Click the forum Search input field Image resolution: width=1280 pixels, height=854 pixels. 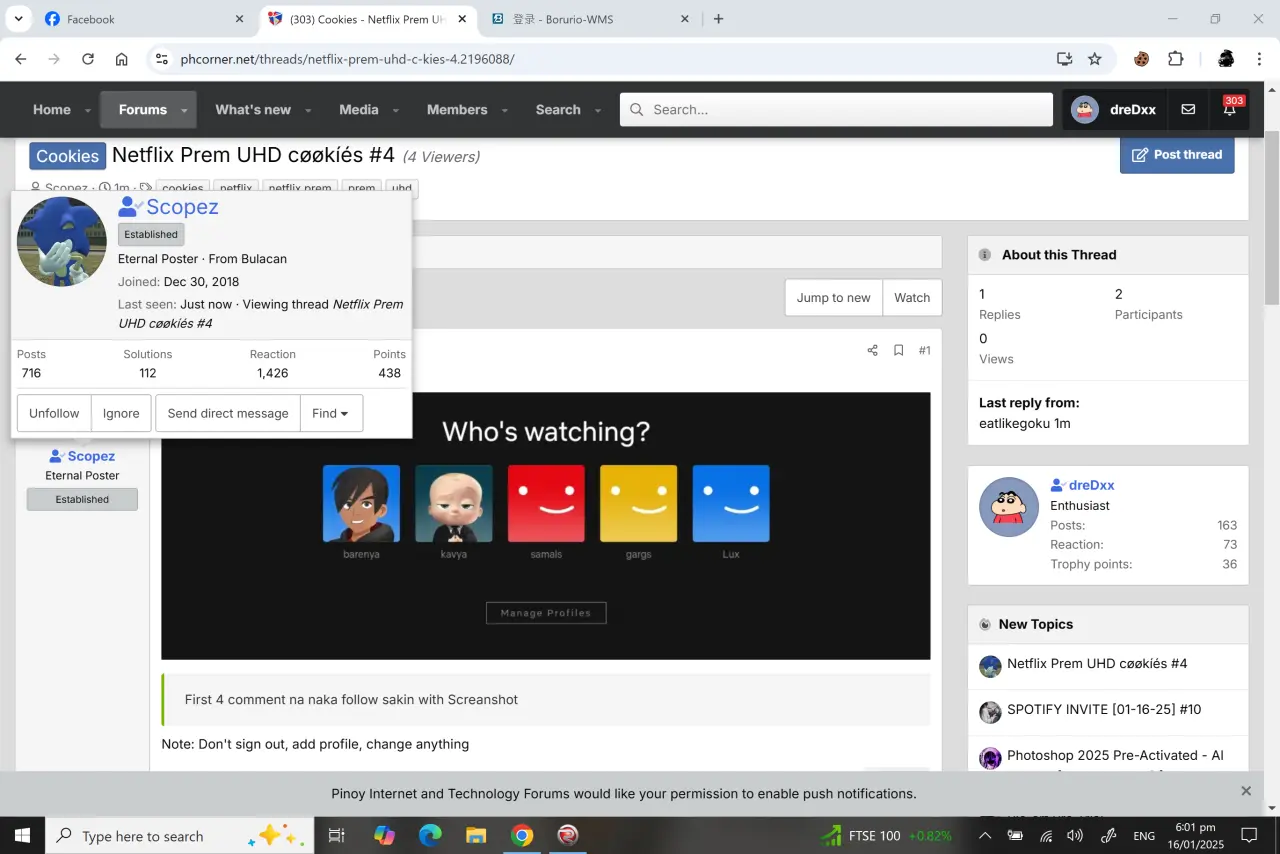(x=836, y=110)
